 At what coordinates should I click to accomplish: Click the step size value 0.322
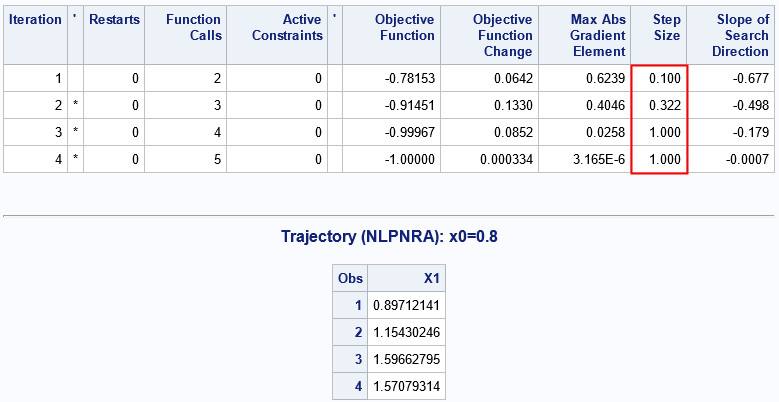pyautogui.click(x=664, y=106)
